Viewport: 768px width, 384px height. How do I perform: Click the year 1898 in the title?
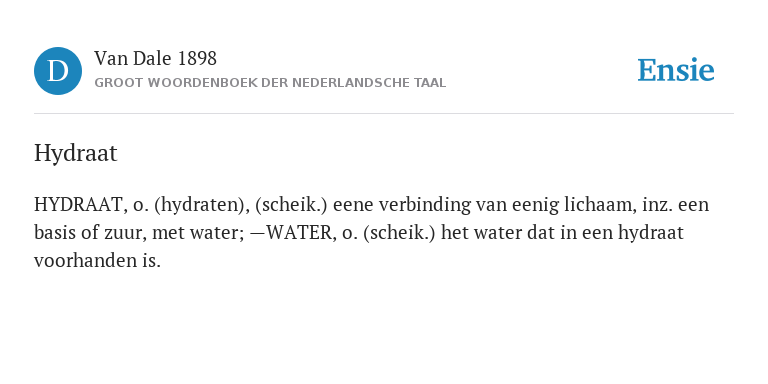click(197, 59)
